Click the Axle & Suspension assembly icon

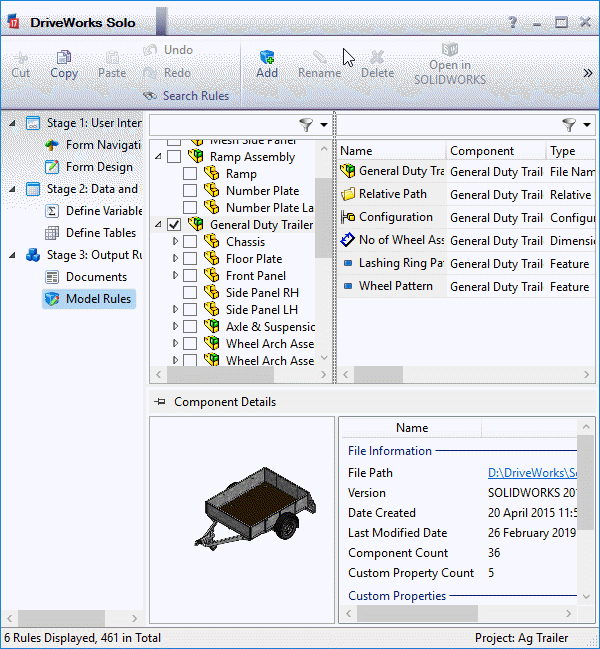click(x=212, y=326)
